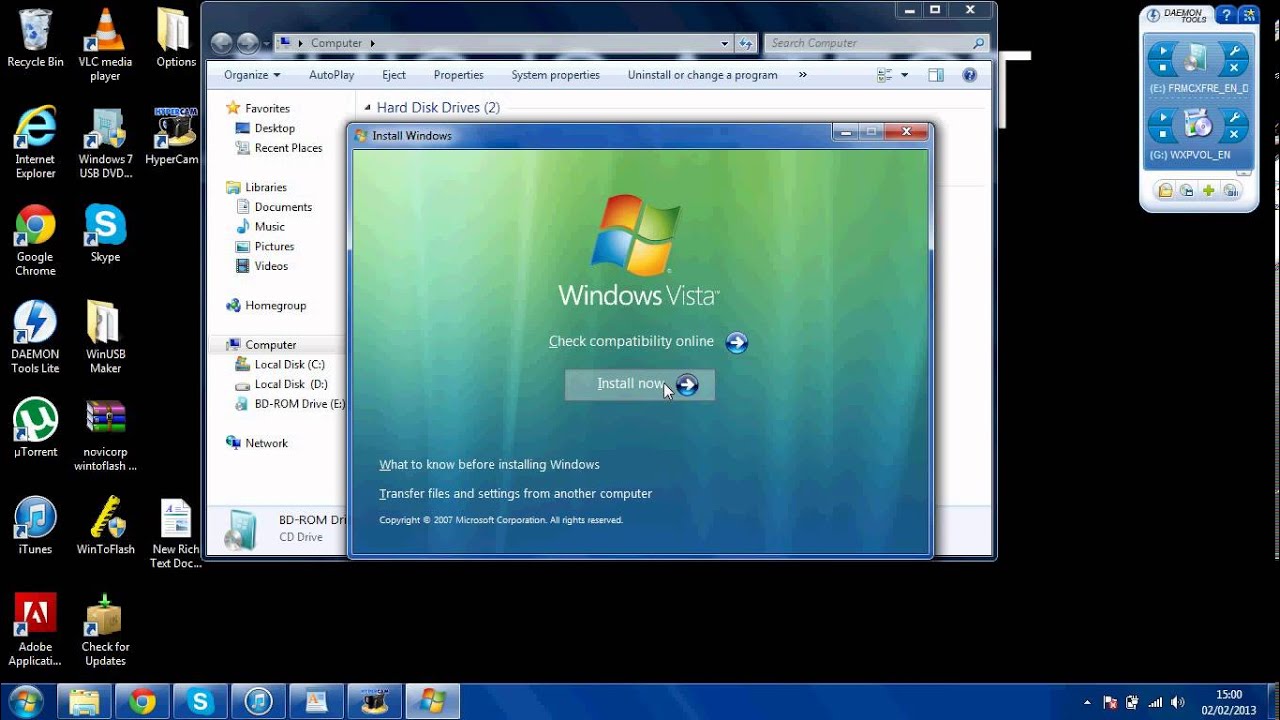Click AutoPlay in Explorer toolbar
The width and height of the screenshot is (1280, 720).
[331, 75]
